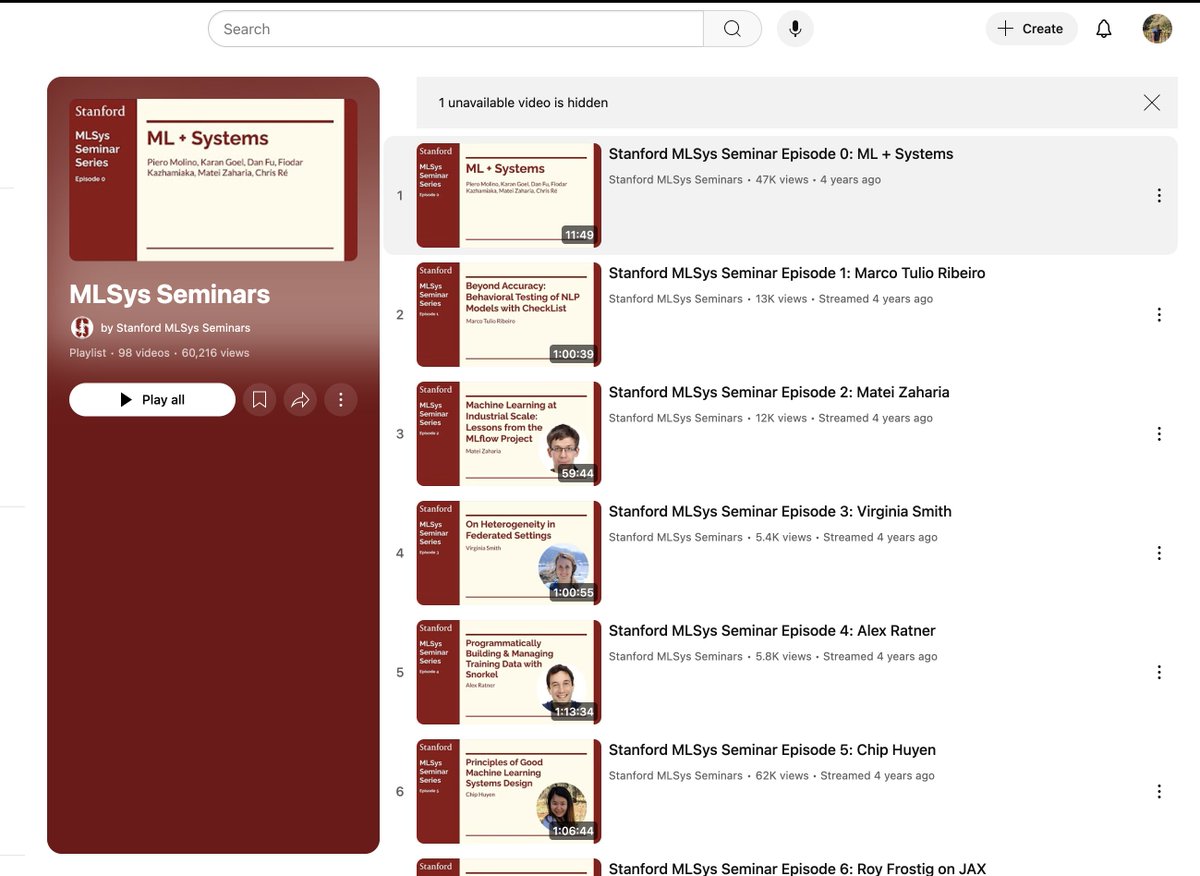Click the search magnifier icon
1200x876 pixels.
point(733,28)
